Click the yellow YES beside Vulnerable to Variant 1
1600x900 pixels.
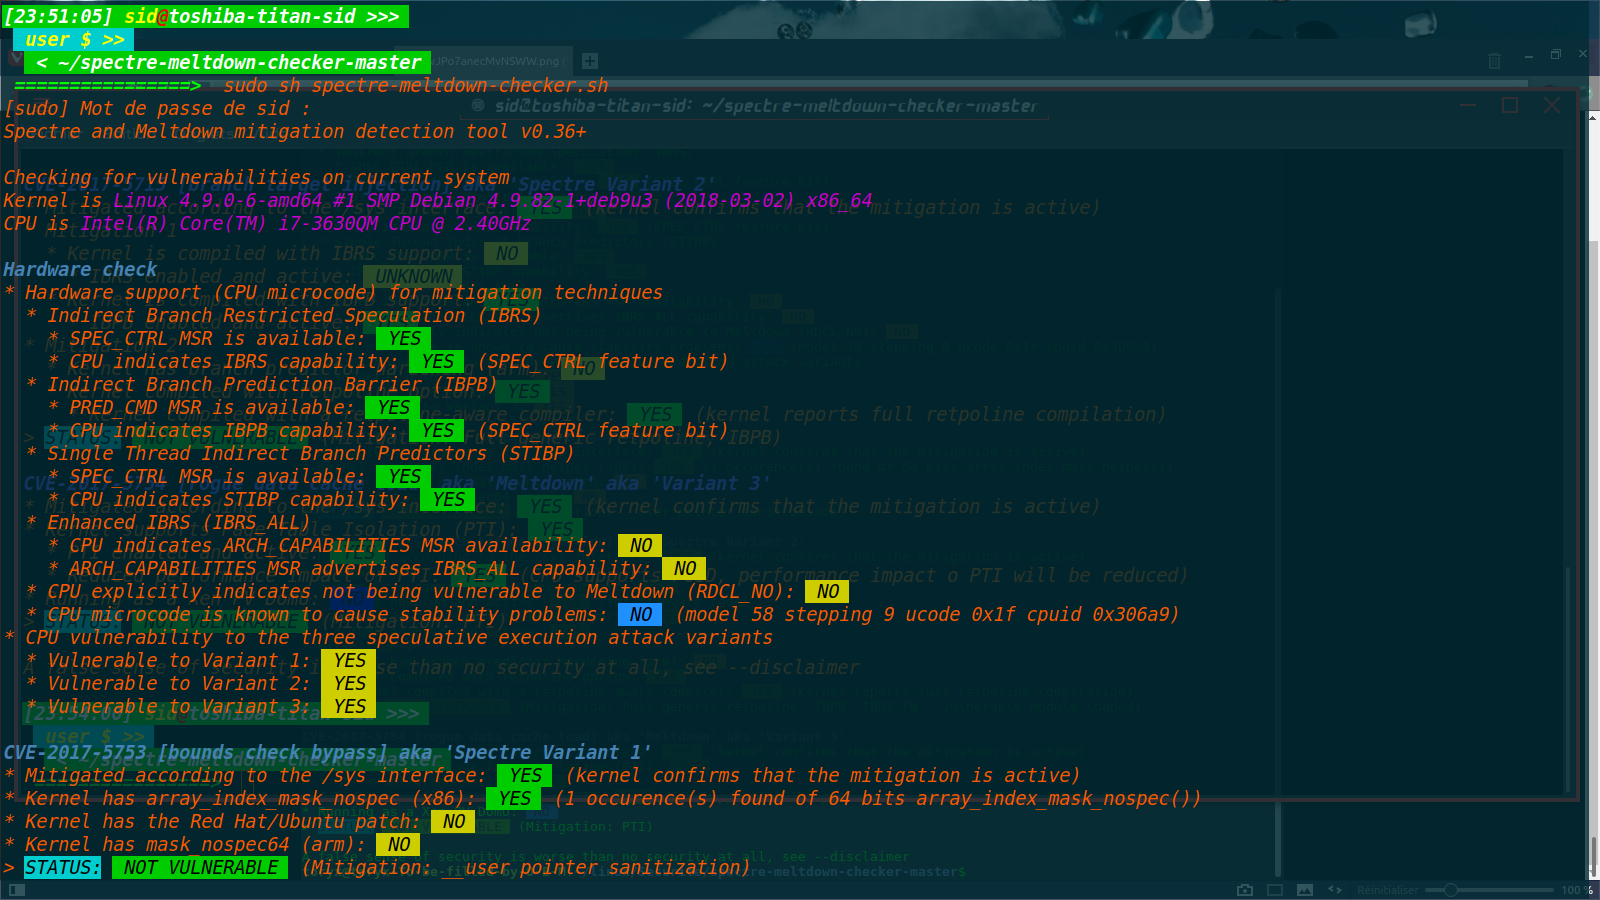coord(349,661)
